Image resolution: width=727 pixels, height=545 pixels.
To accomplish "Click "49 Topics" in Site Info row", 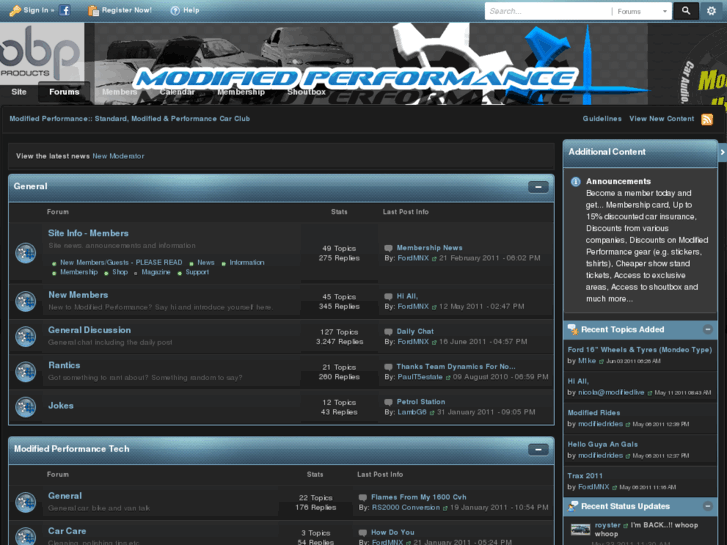I will point(339,249).
